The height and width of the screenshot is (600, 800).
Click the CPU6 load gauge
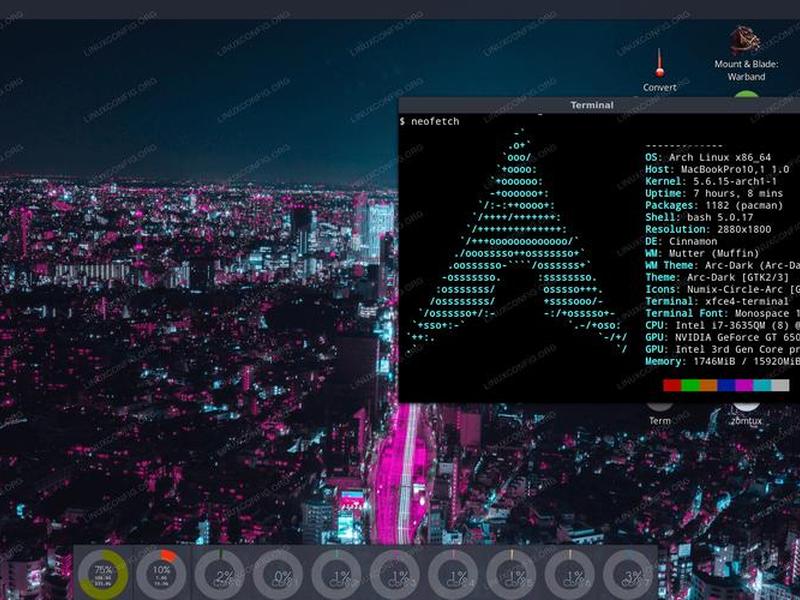(x=569, y=574)
